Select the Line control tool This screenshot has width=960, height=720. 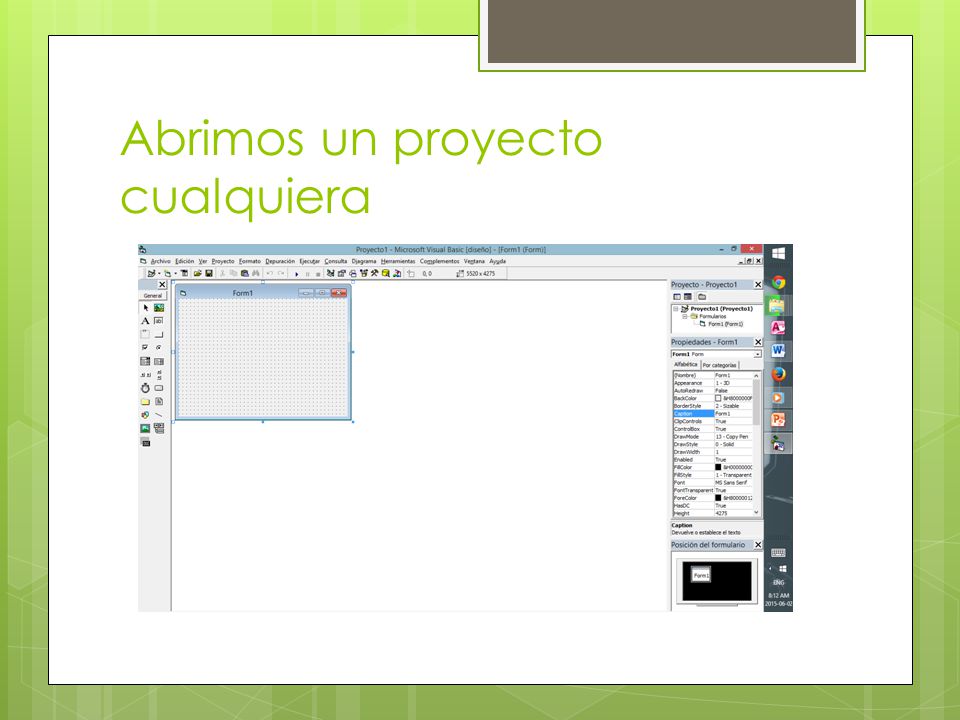coord(159,415)
